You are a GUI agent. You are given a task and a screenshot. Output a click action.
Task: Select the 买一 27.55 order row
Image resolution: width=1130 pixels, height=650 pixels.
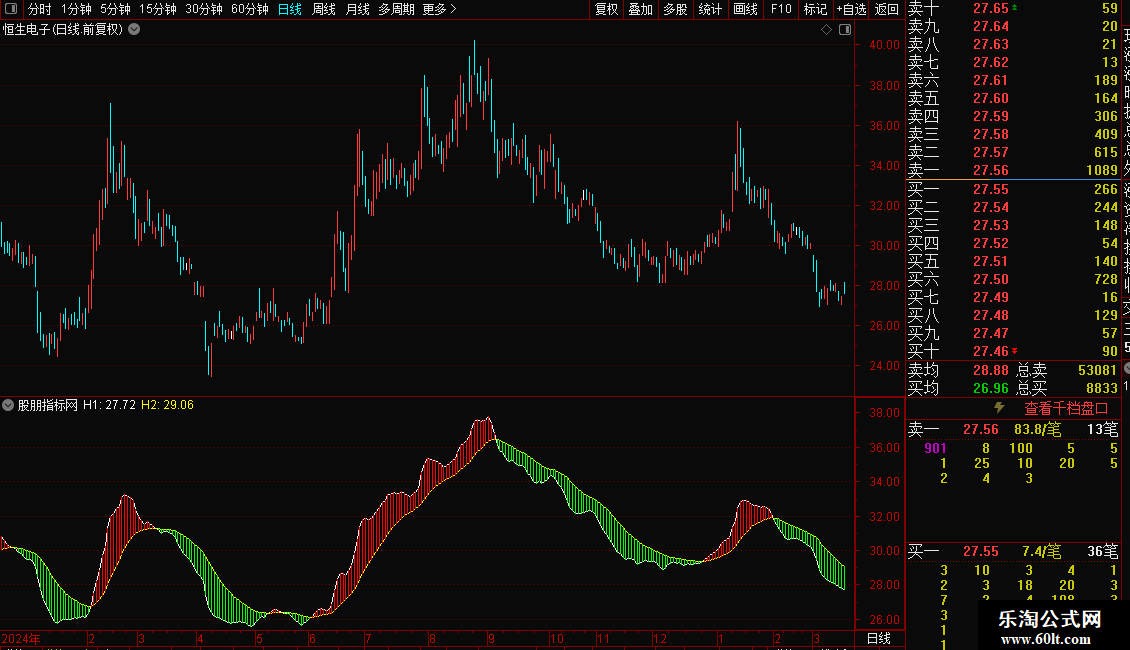1013,189
